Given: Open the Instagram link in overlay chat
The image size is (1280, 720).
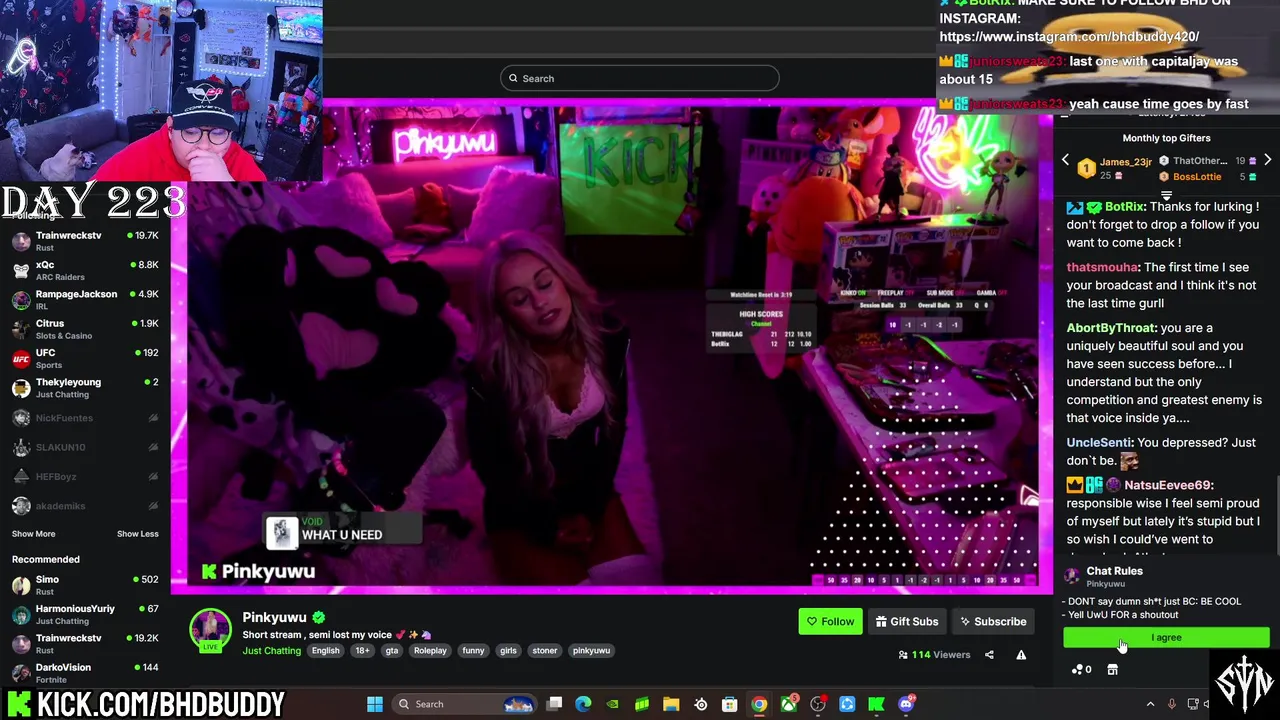Looking at the screenshot, I should pyautogui.click(x=1069, y=36).
